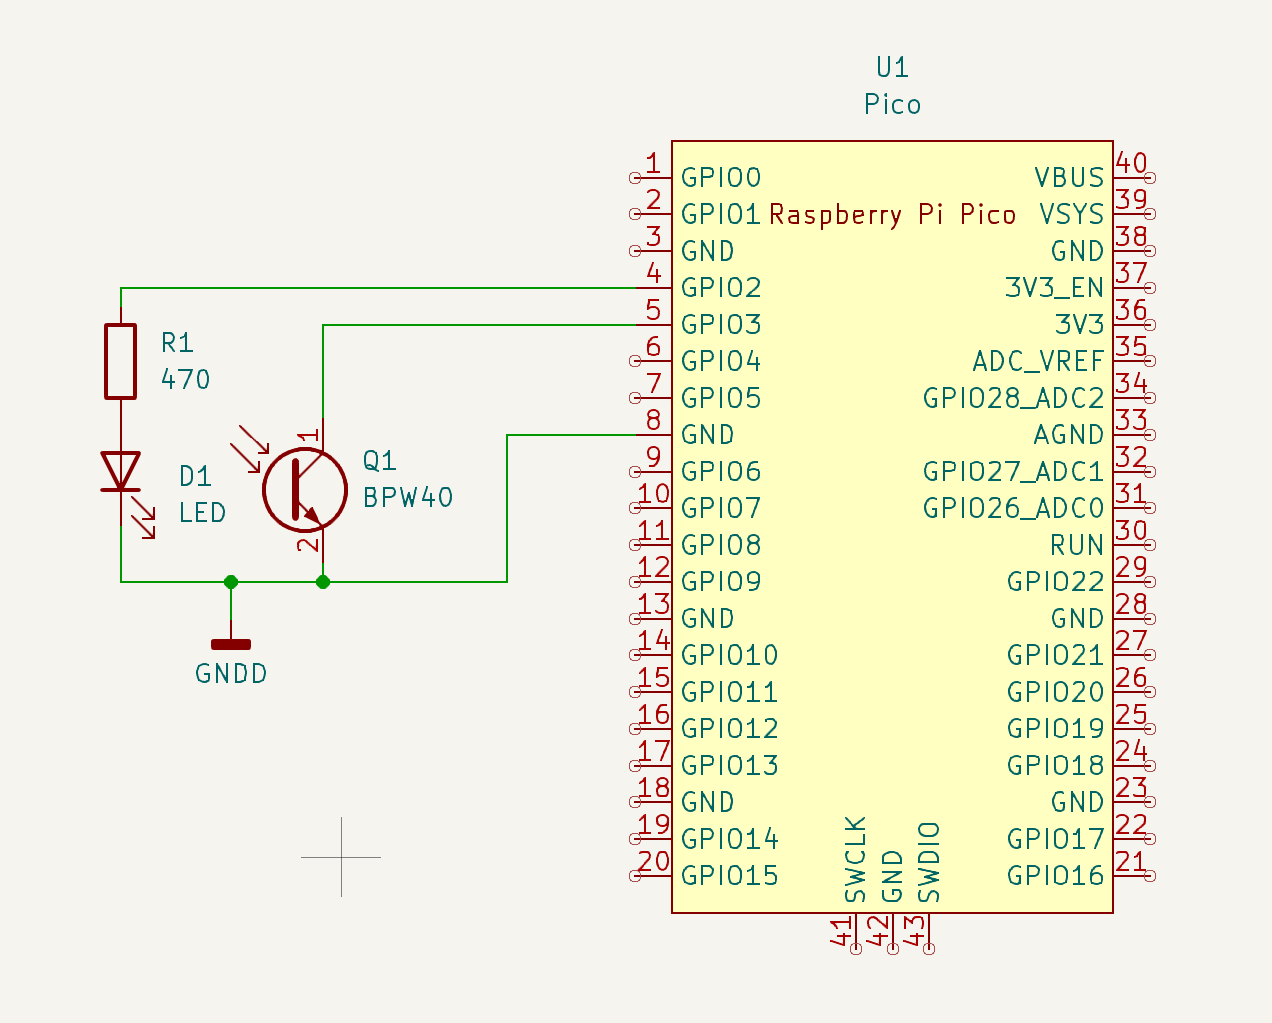Click the SWDIO pin at the bottom
This screenshot has height=1023, width=1272.
click(927, 930)
